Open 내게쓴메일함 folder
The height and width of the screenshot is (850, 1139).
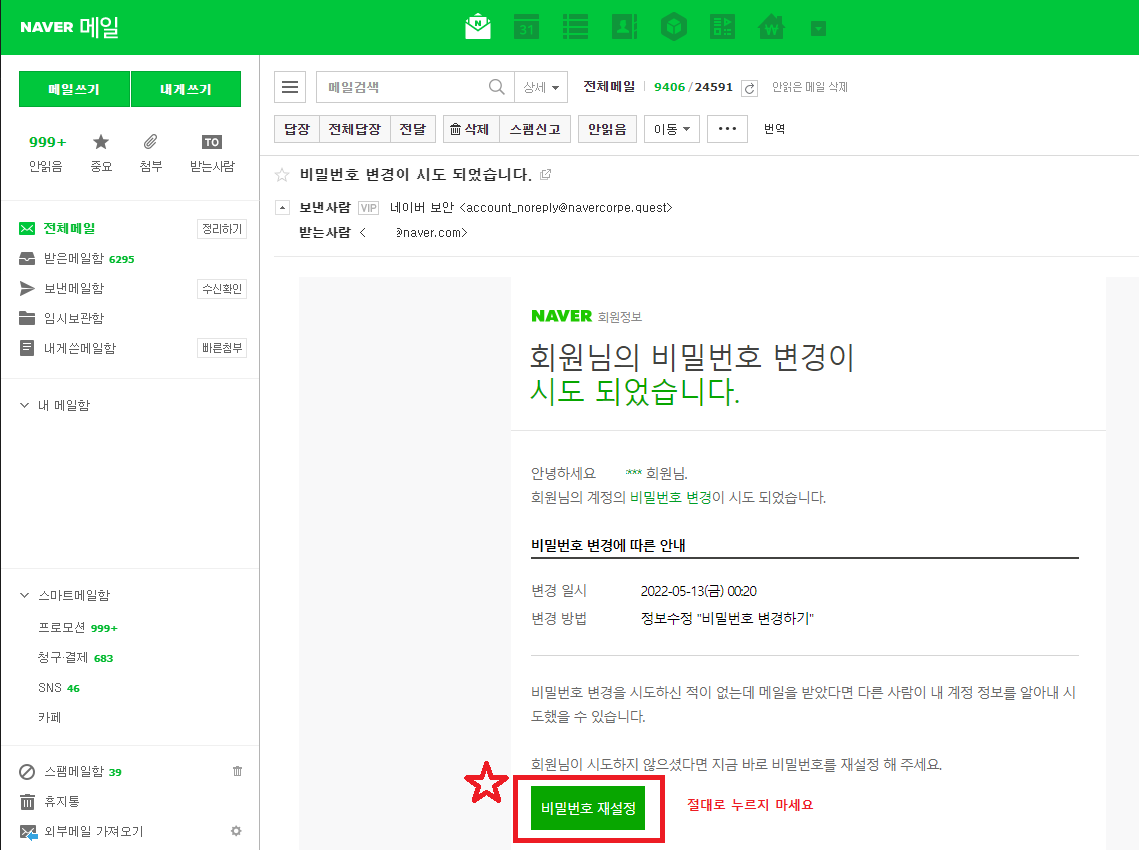click(x=80, y=348)
